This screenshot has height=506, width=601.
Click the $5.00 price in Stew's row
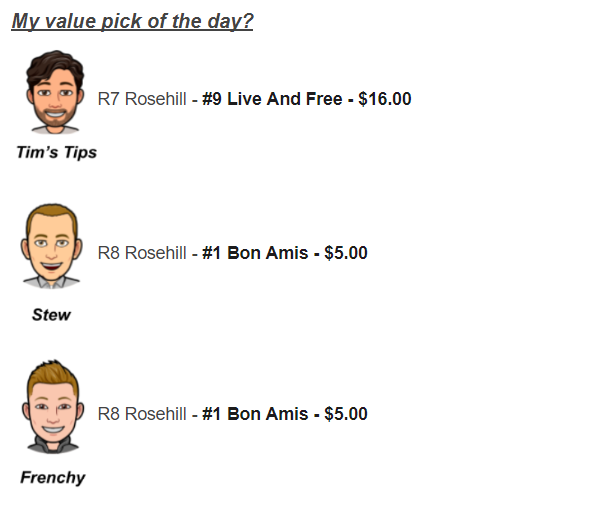tap(346, 253)
